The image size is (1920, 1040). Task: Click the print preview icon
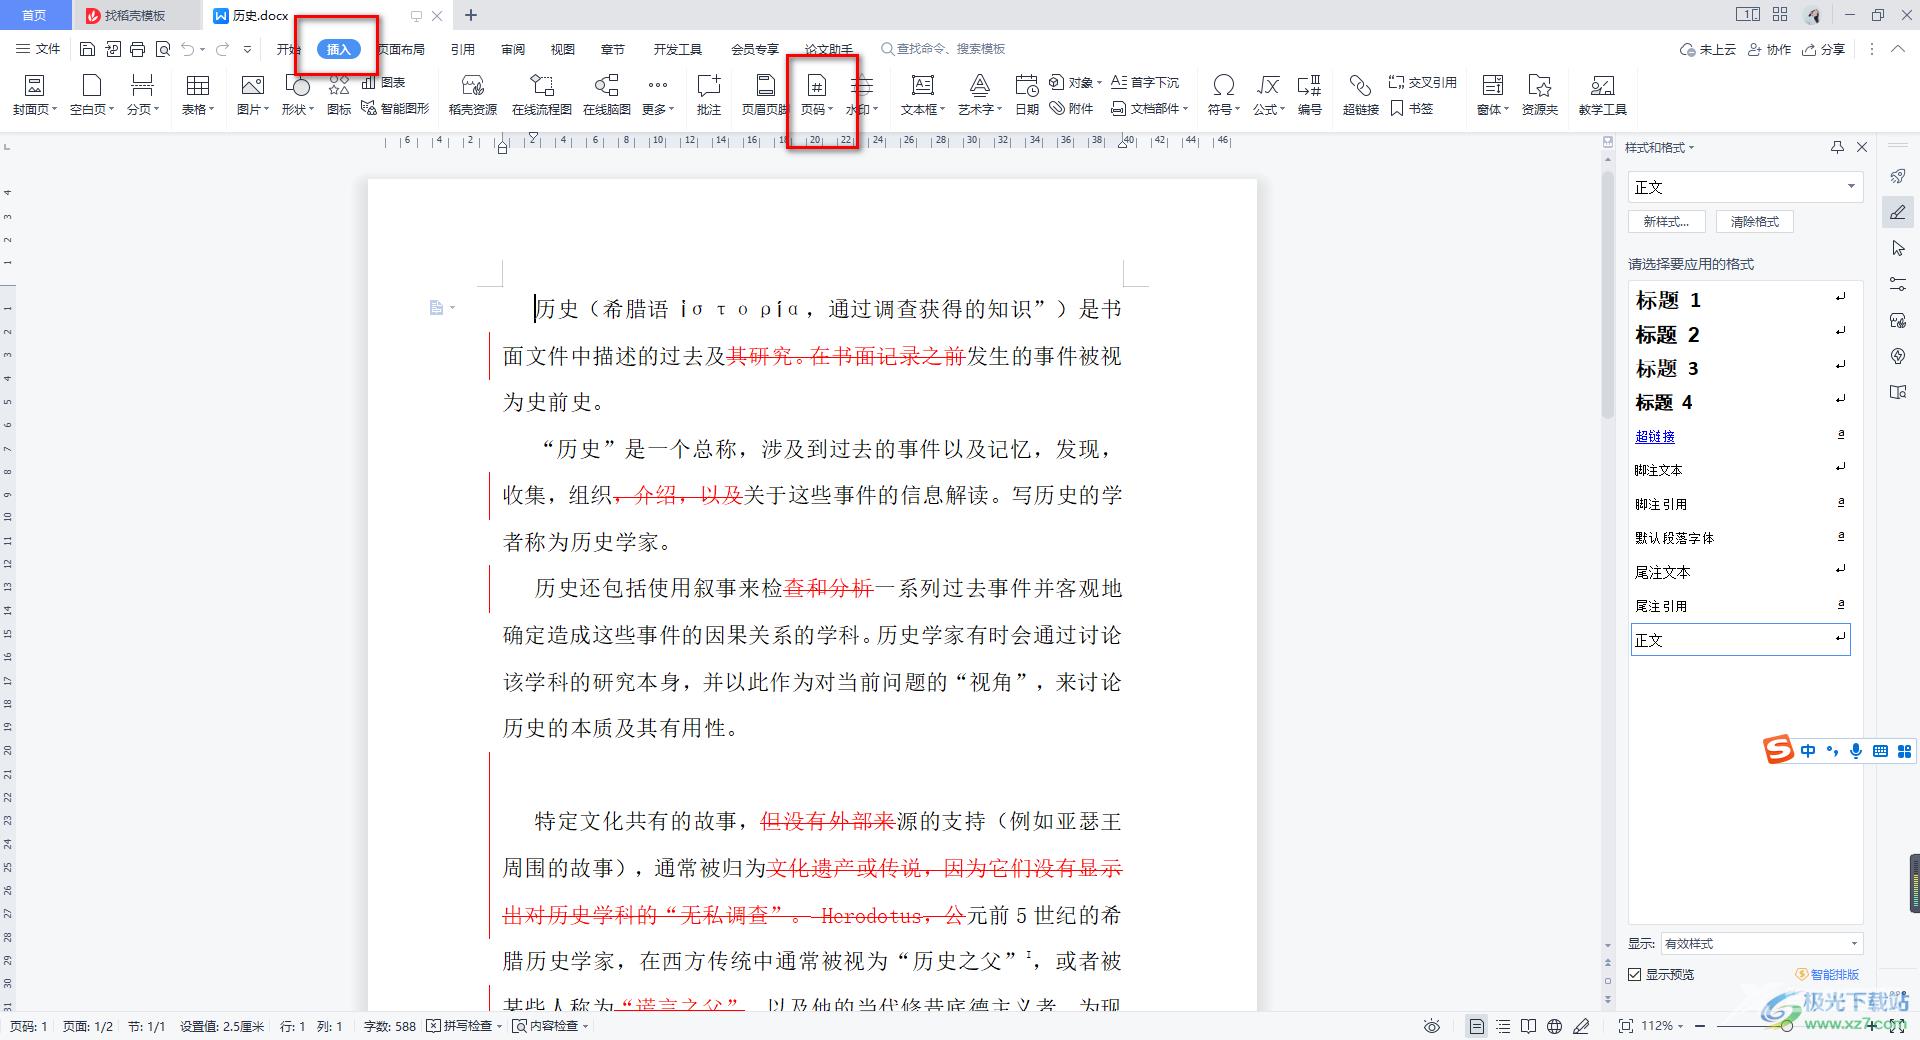(163, 49)
